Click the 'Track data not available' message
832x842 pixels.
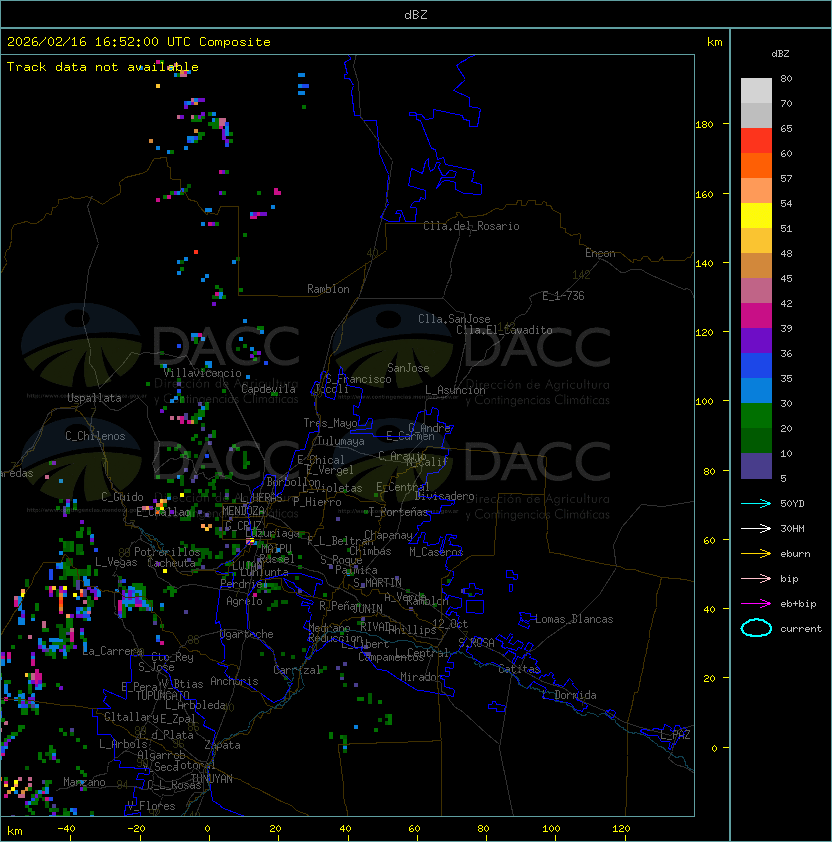[103, 67]
